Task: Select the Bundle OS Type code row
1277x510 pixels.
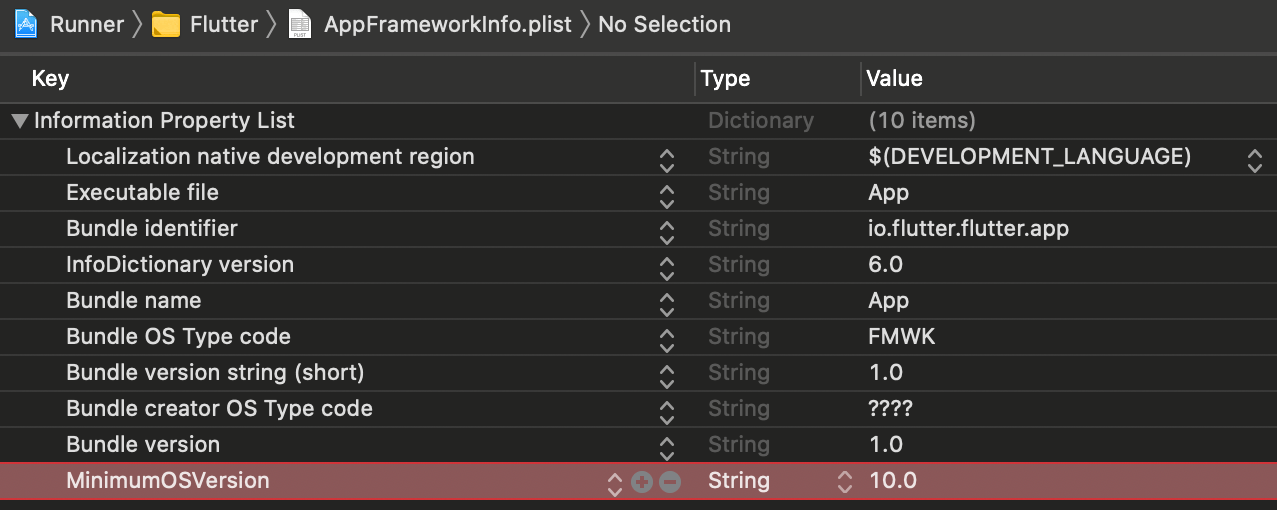Action: (638, 337)
